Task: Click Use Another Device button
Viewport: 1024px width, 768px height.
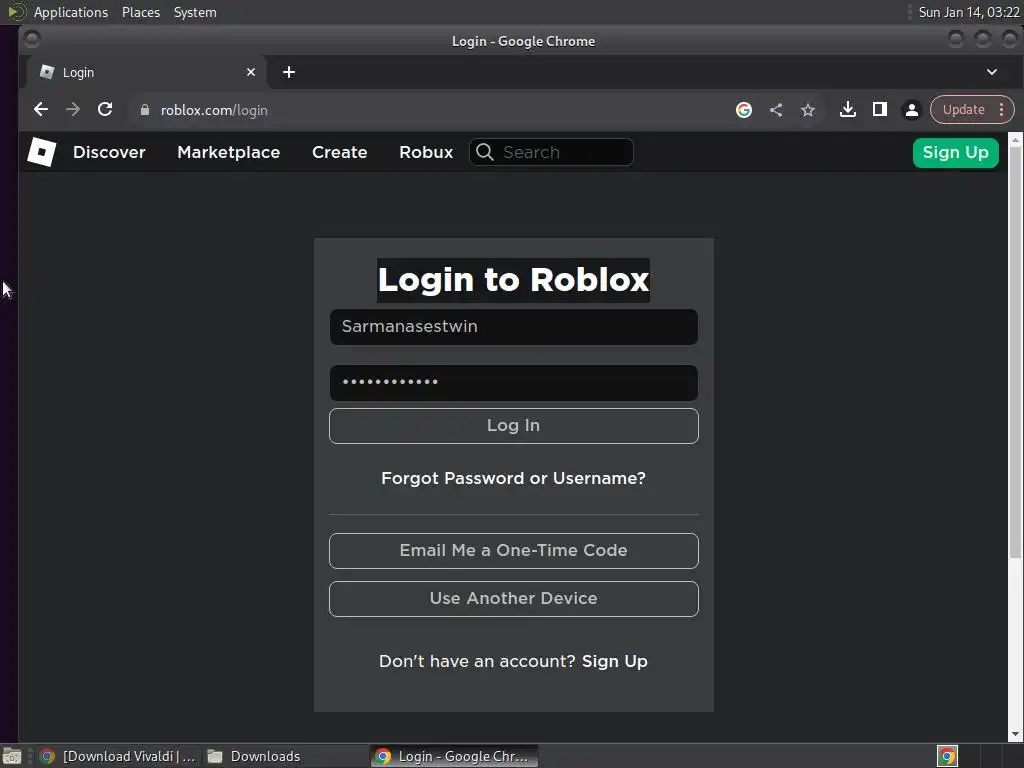Action: click(x=513, y=599)
